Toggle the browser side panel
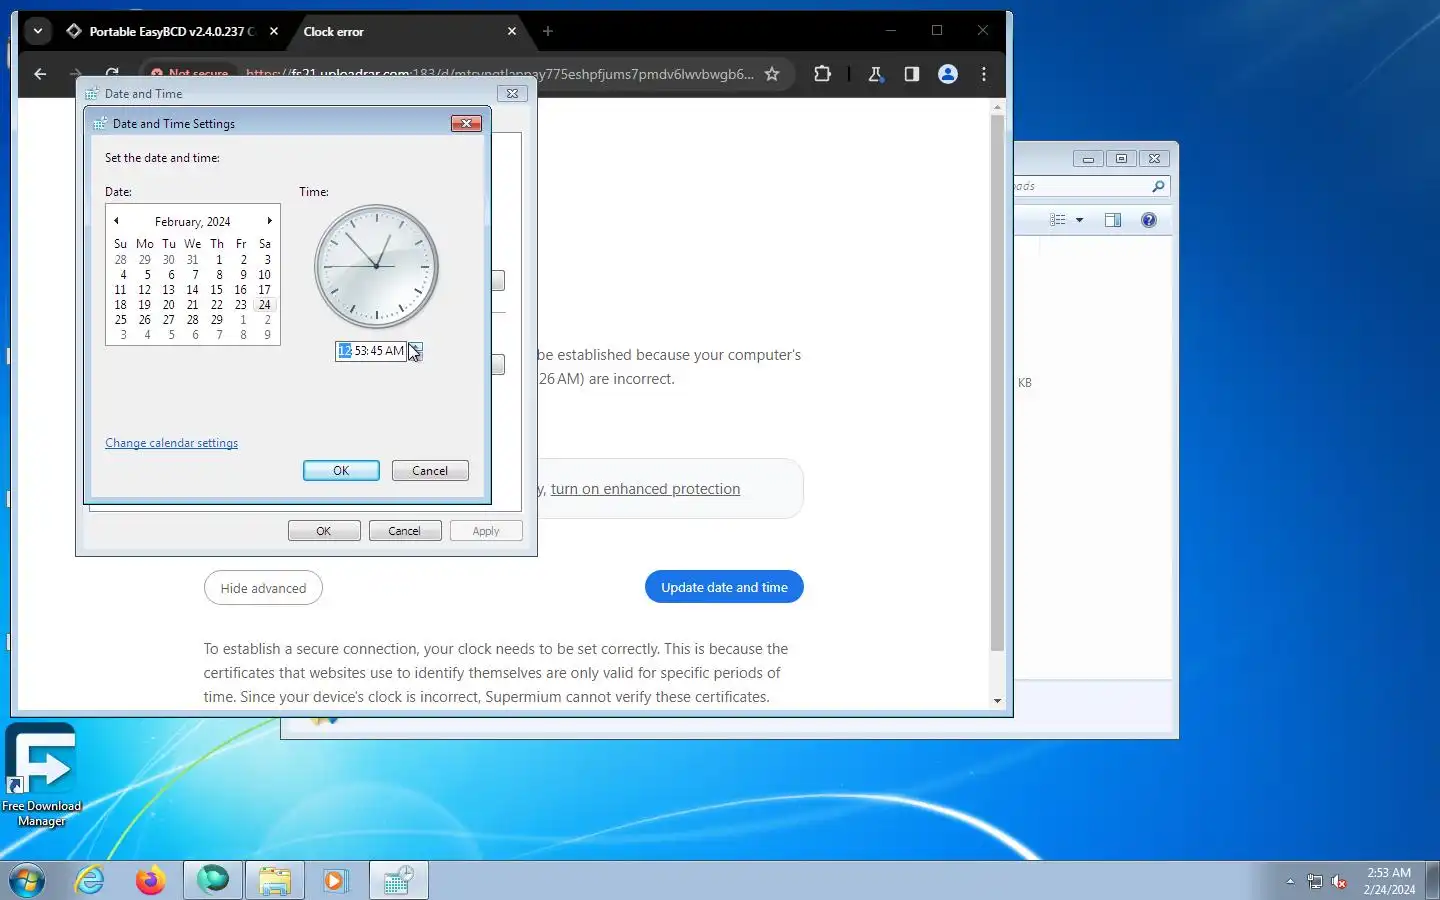This screenshot has width=1440, height=900. (912, 74)
